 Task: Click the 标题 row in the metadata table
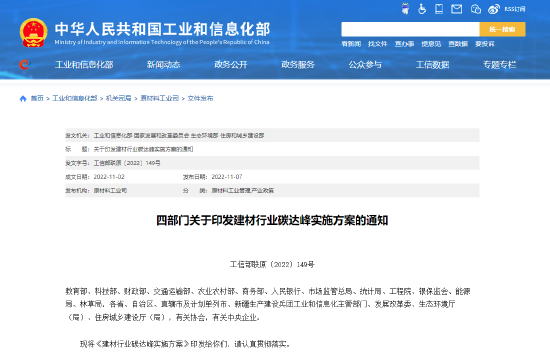coord(272,149)
